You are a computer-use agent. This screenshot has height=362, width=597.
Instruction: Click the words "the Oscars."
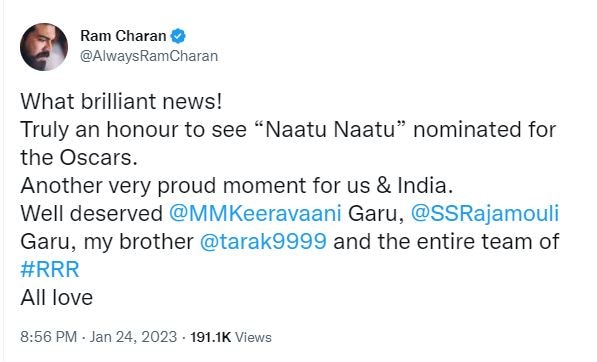coord(79,157)
